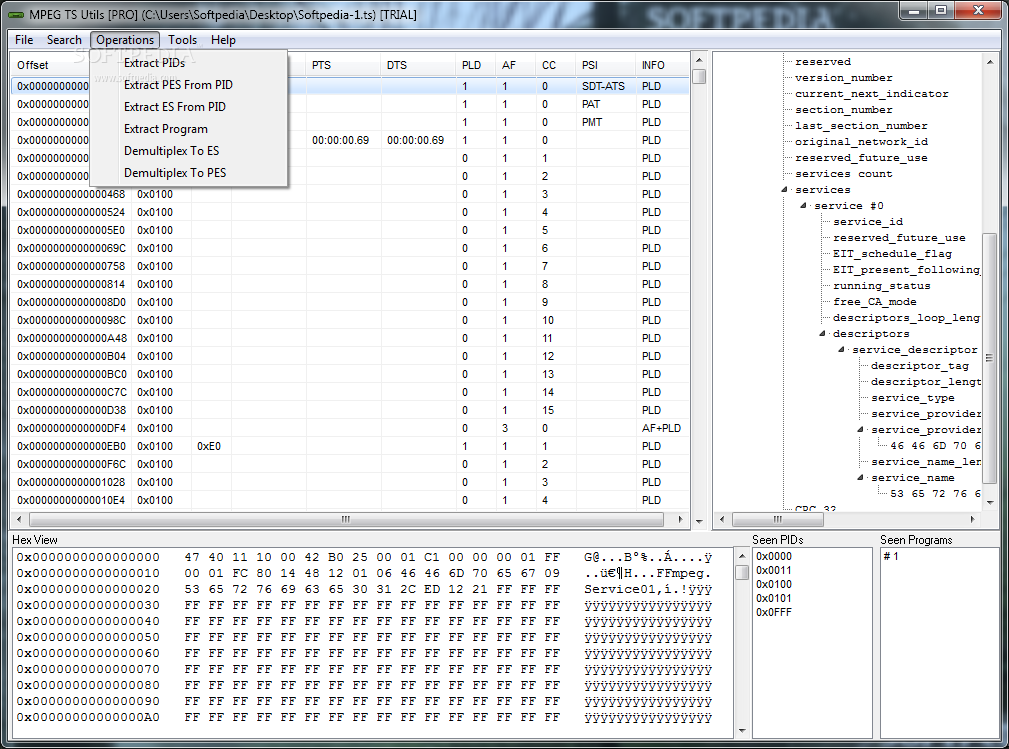This screenshot has width=1009, height=749.
Task: Click the hex view ASCII text Service01
Action: [x=620, y=589]
